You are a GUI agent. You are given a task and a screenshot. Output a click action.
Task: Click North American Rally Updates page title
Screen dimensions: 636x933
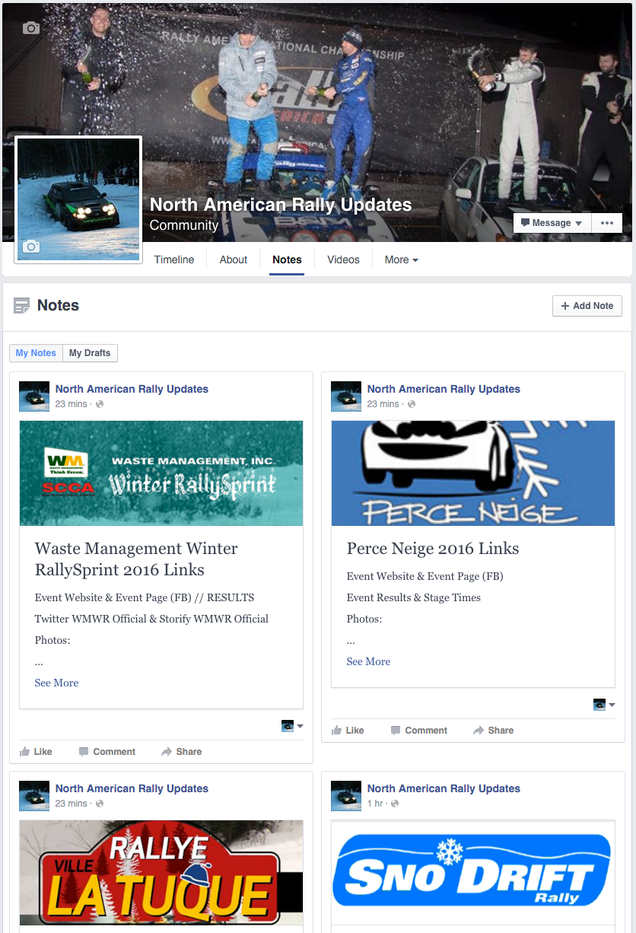280,205
